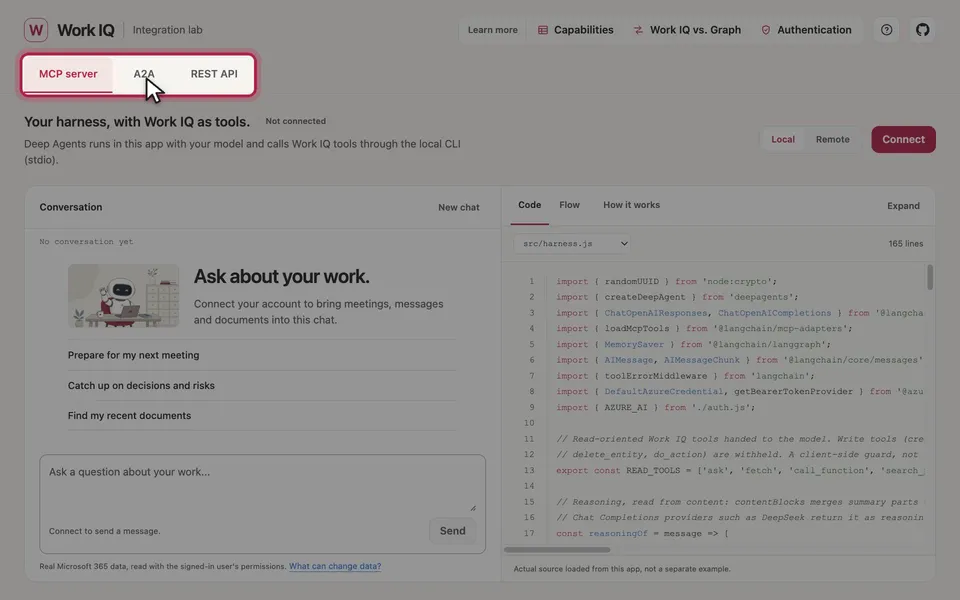Choose Find my recent documents suggestion
The width and height of the screenshot is (960, 600).
point(262,416)
